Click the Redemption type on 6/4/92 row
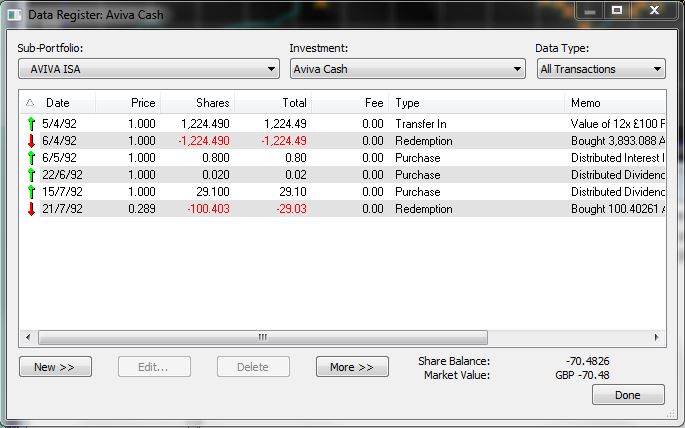The image size is (685, 428). (424, 141)
